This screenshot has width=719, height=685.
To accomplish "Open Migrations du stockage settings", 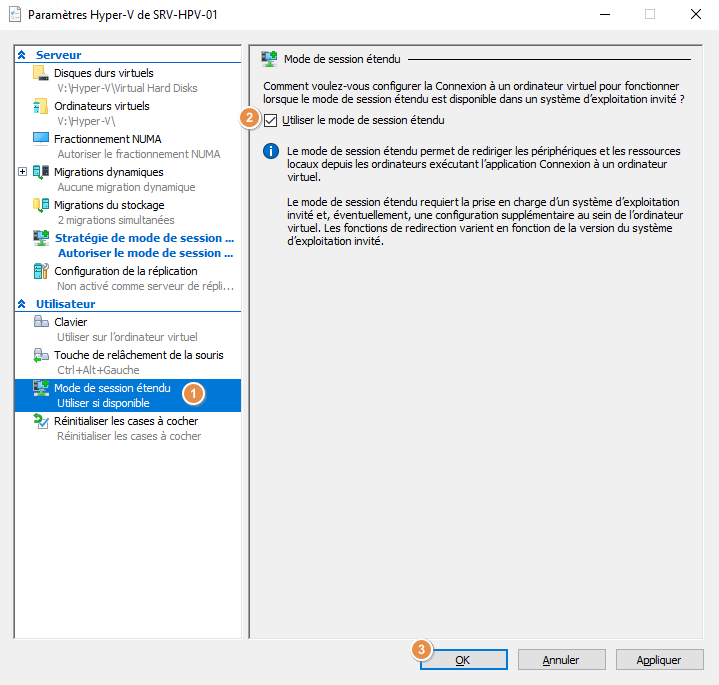I will pyautogui.click(x=109, y=205).
